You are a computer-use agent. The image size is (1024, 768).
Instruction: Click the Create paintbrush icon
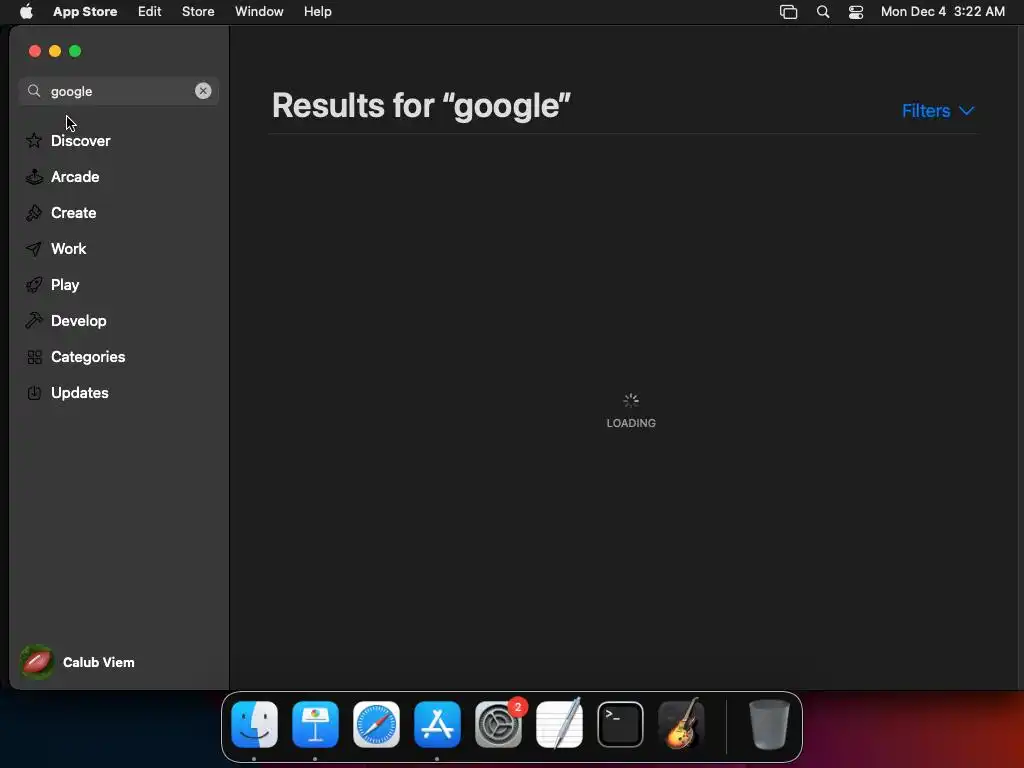click(x=34, y=212)
